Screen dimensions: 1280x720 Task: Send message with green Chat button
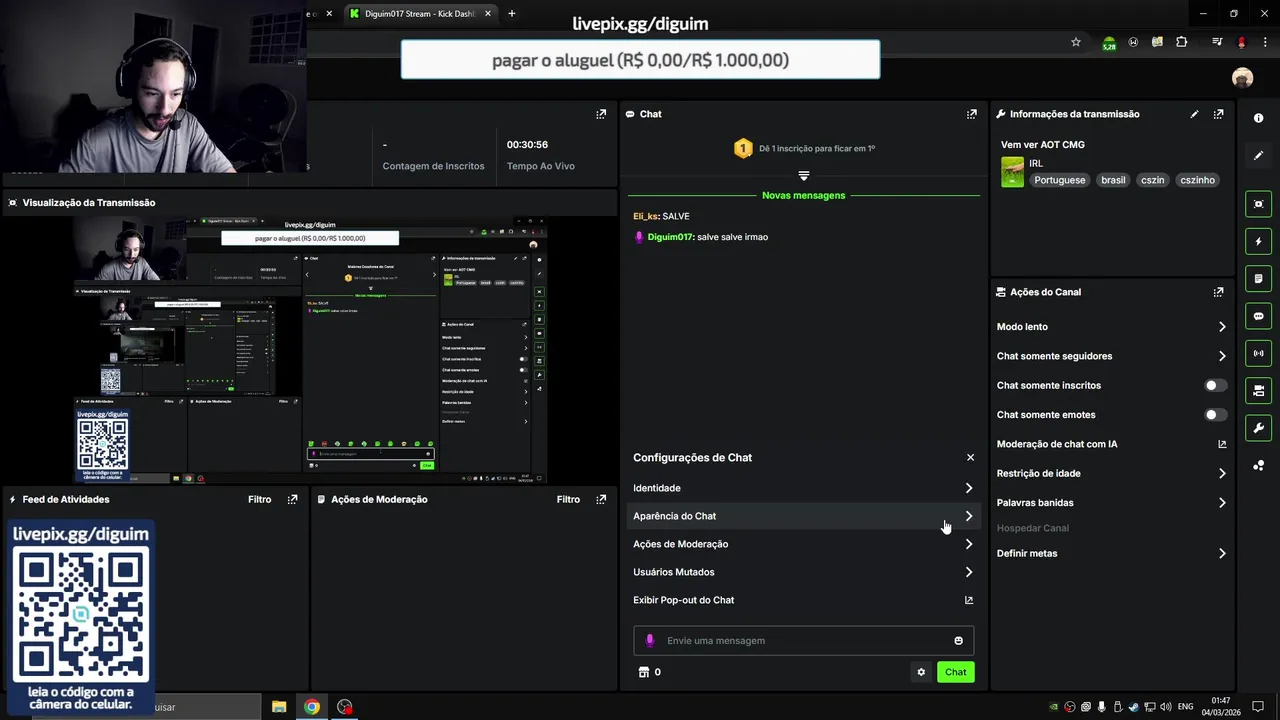(x=955, y=672)
